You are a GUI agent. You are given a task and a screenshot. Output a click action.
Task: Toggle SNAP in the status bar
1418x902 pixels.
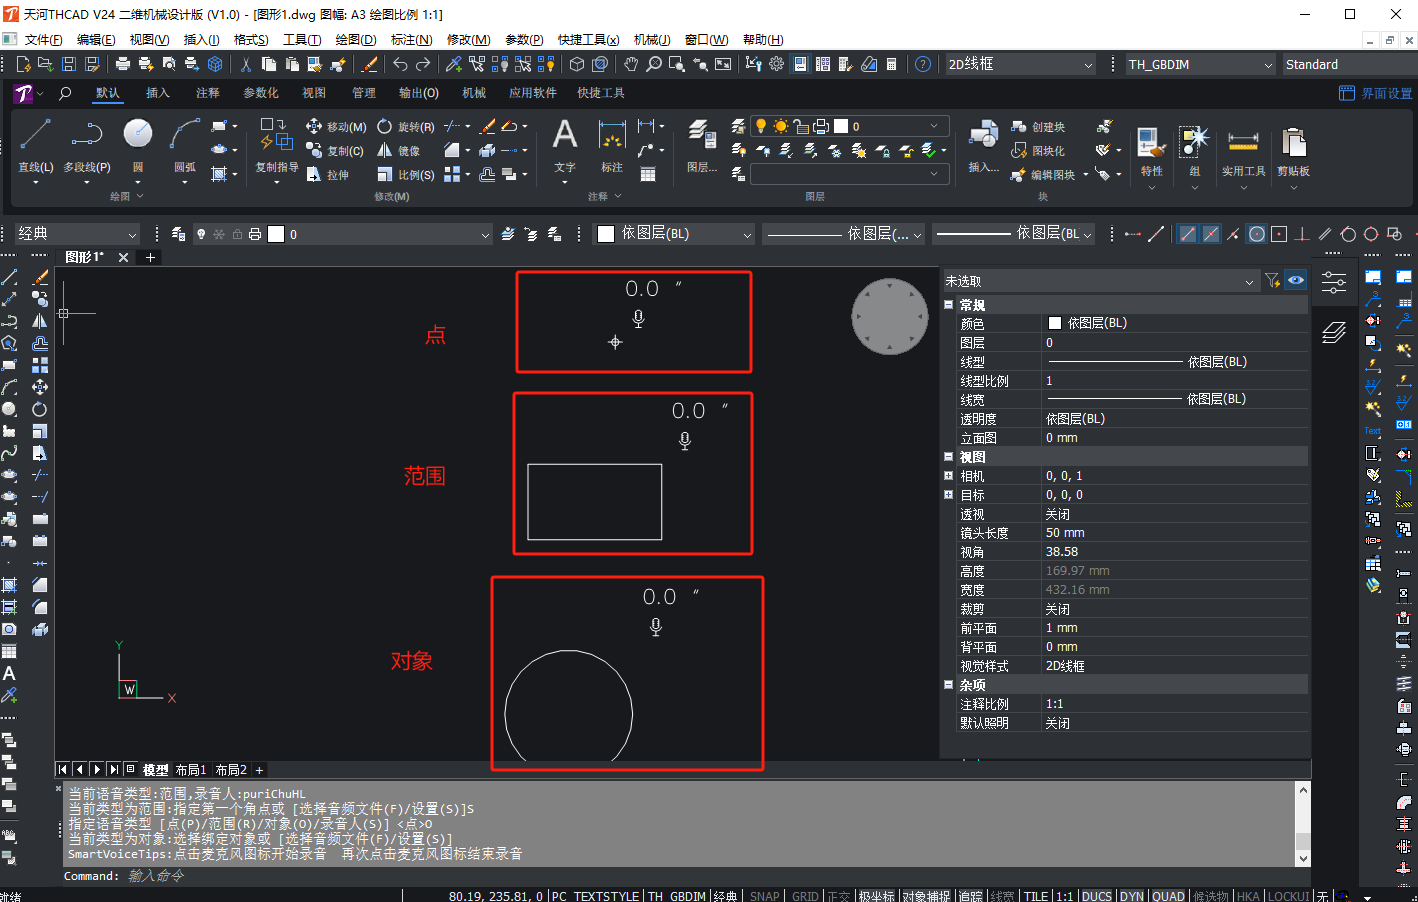[765, 896]
